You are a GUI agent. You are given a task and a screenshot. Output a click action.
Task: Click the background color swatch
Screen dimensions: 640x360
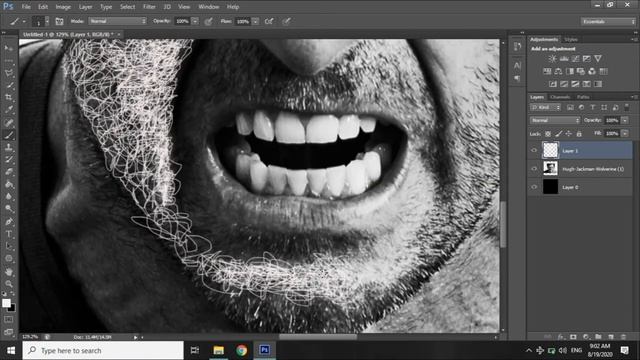pos(12,308)
